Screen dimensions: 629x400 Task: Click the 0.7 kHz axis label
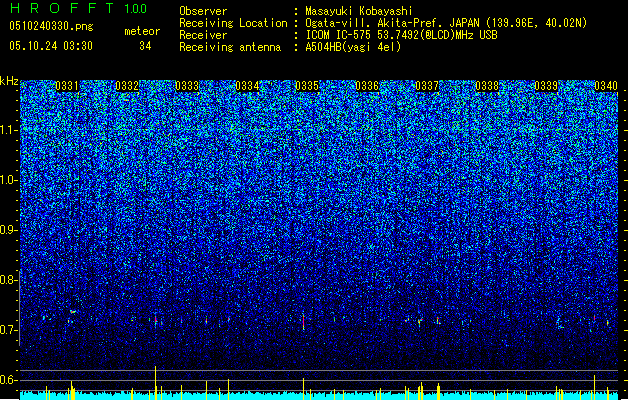click(8, 330)
